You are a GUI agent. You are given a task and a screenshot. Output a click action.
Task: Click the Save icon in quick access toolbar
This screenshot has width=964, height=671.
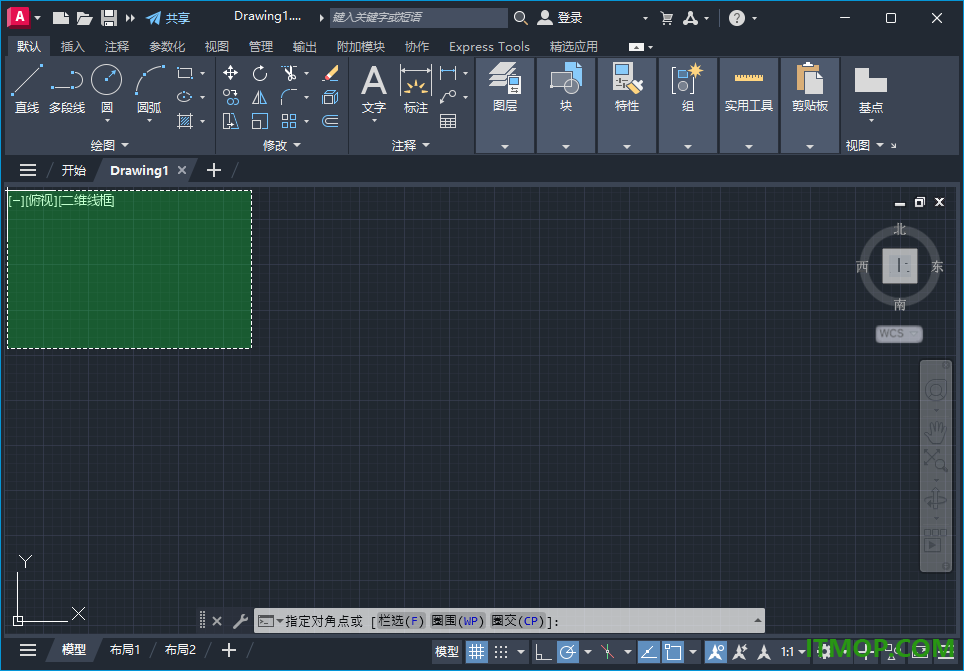point(109,18)
